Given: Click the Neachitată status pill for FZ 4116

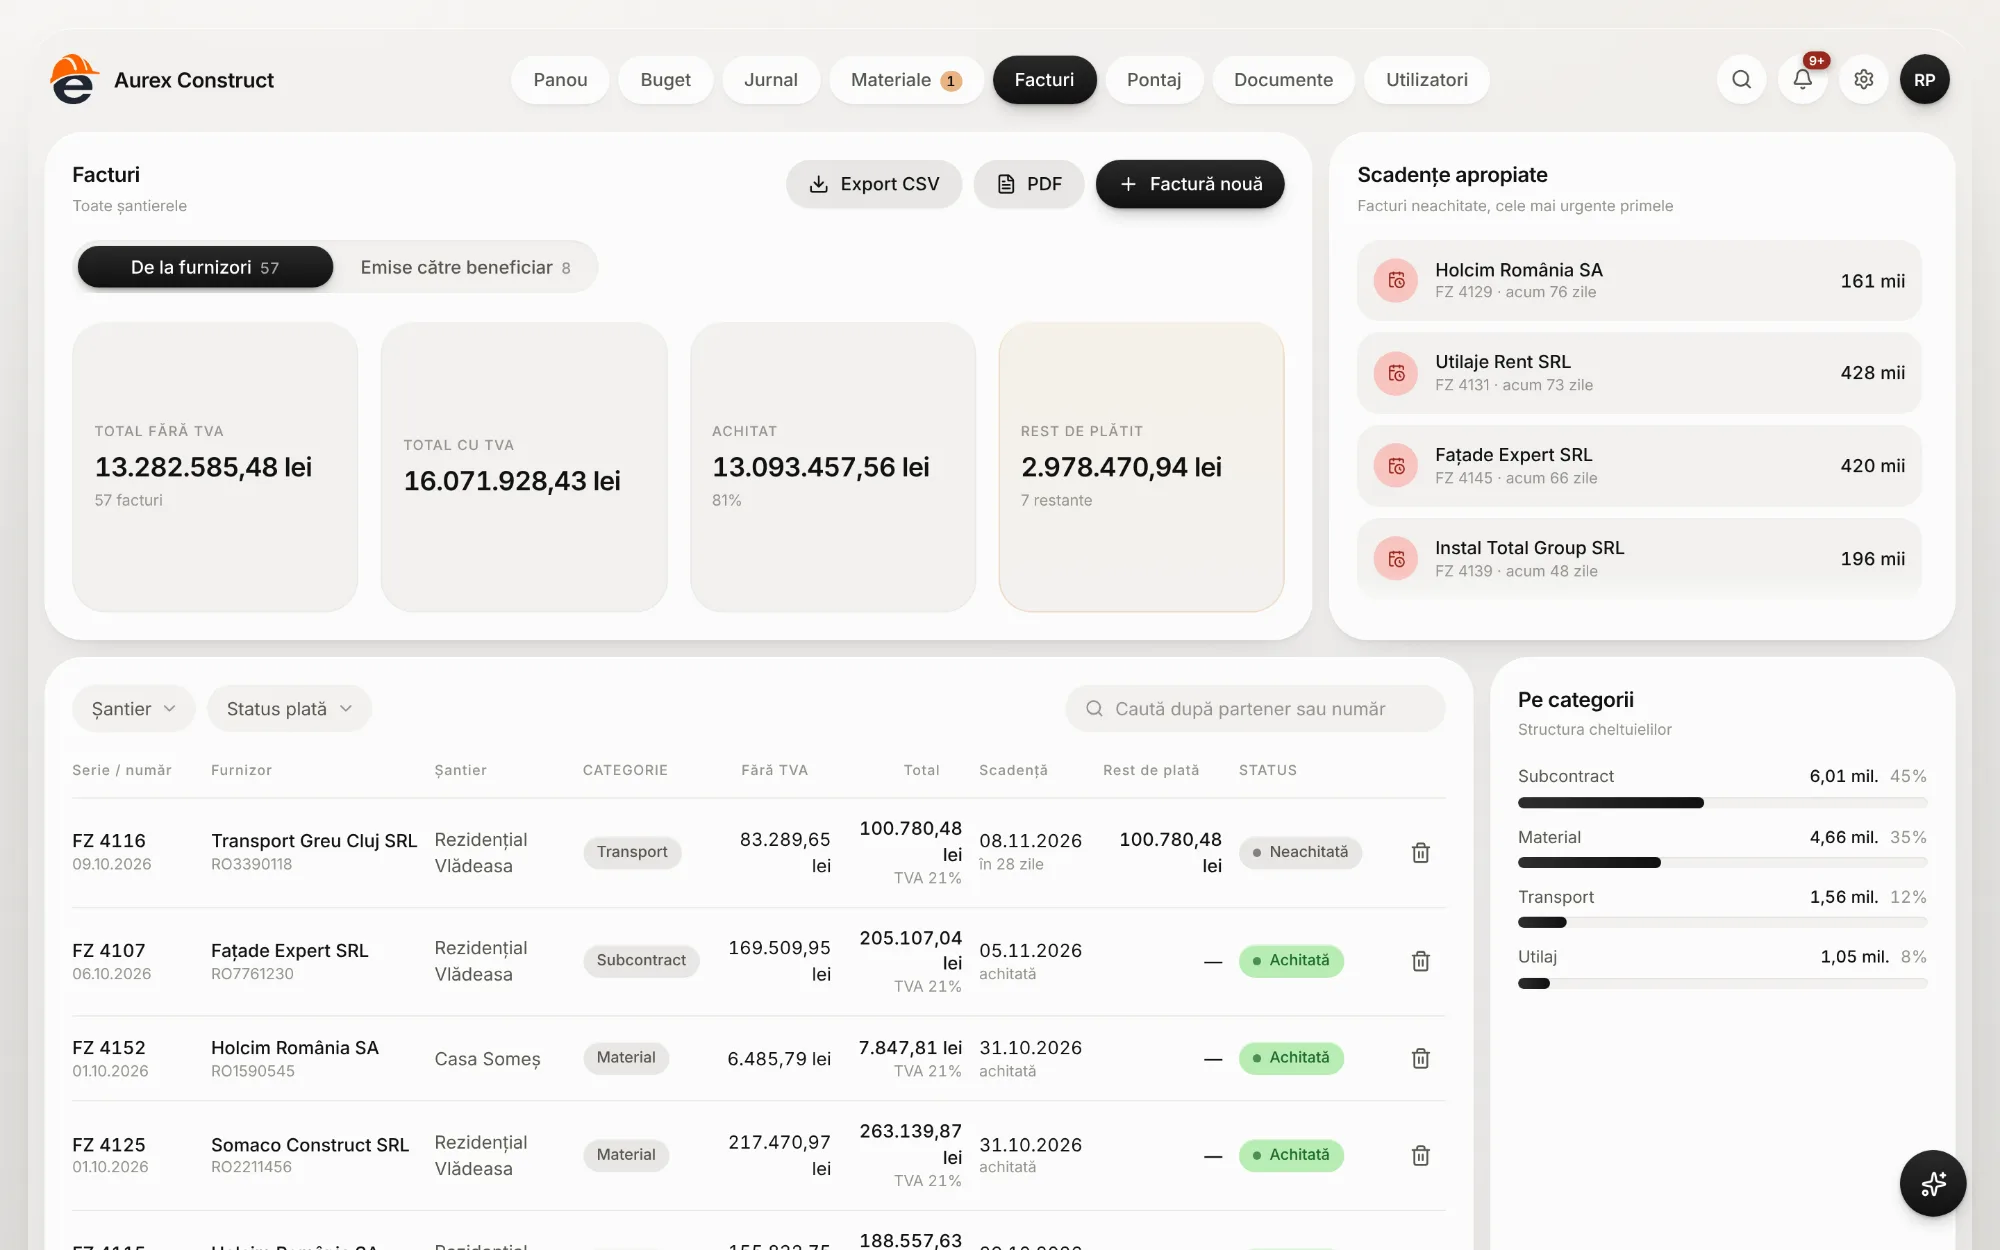Looking at the screenshot, I should click(1300, 852).
